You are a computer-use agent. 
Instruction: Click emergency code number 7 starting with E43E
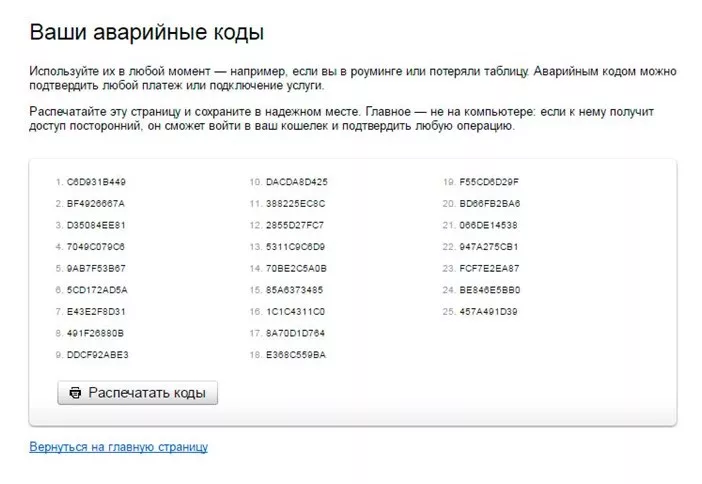coord(96,311)
